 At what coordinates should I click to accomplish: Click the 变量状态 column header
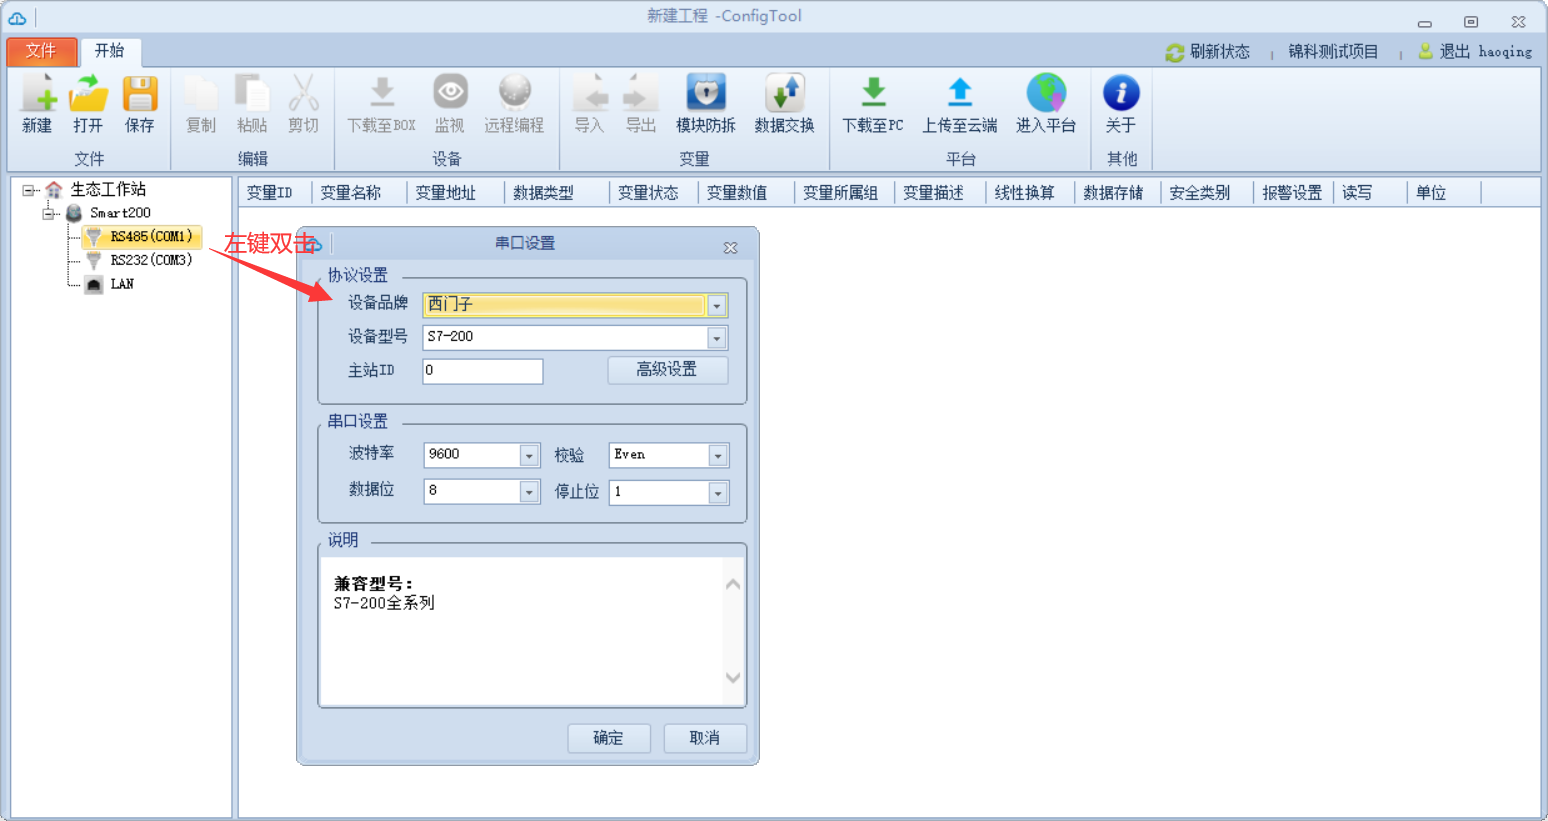648,193
